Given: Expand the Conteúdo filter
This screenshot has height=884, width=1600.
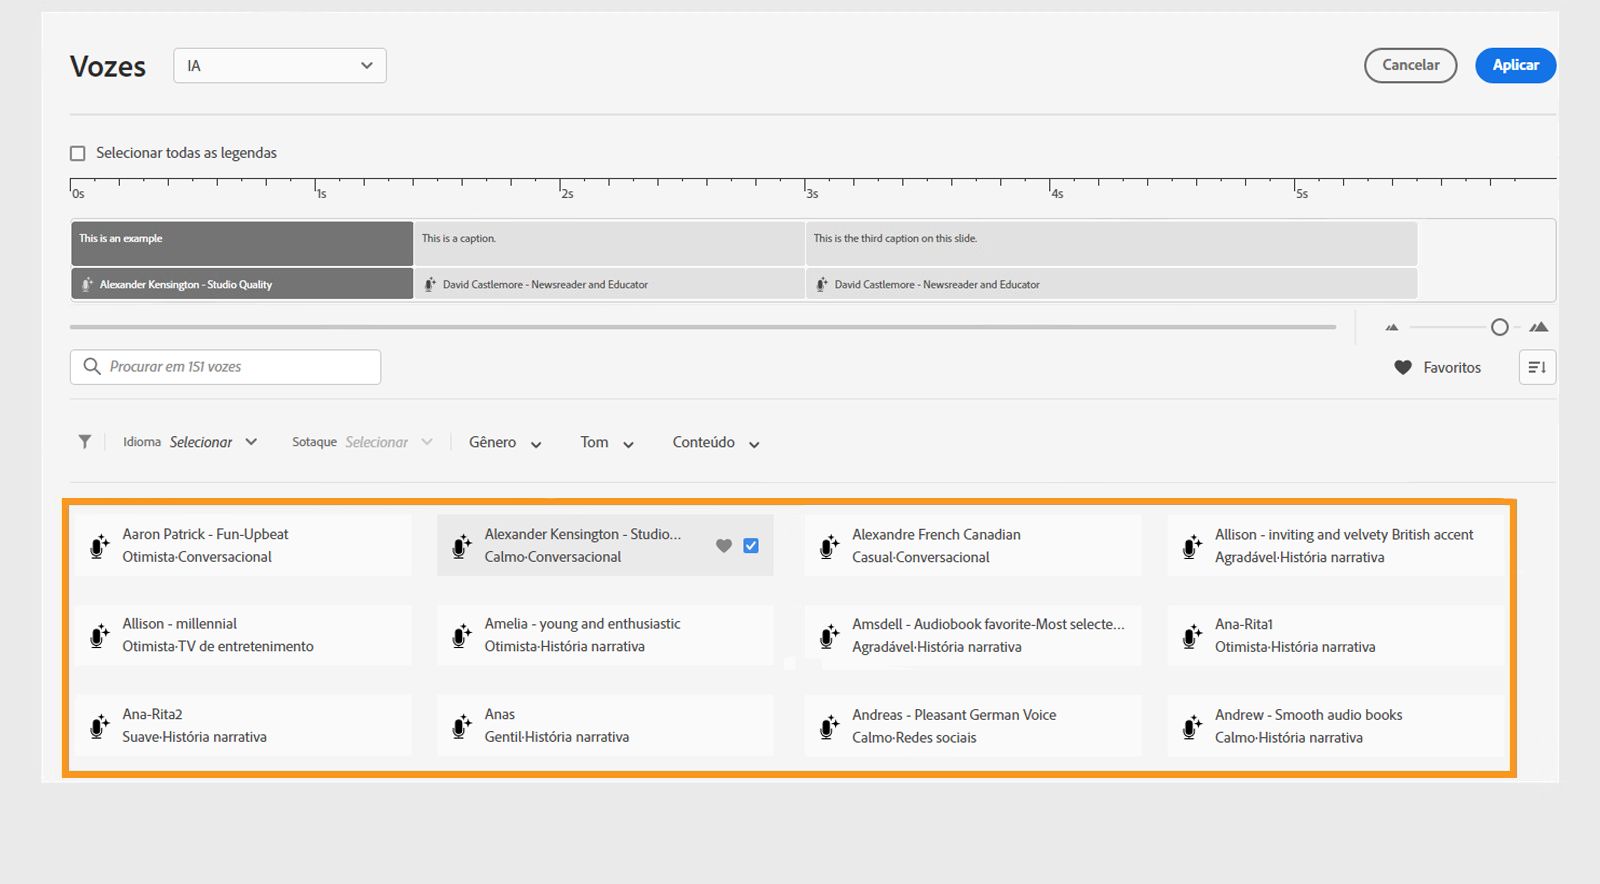Looking at the screenshot, I should pos(716,442).
